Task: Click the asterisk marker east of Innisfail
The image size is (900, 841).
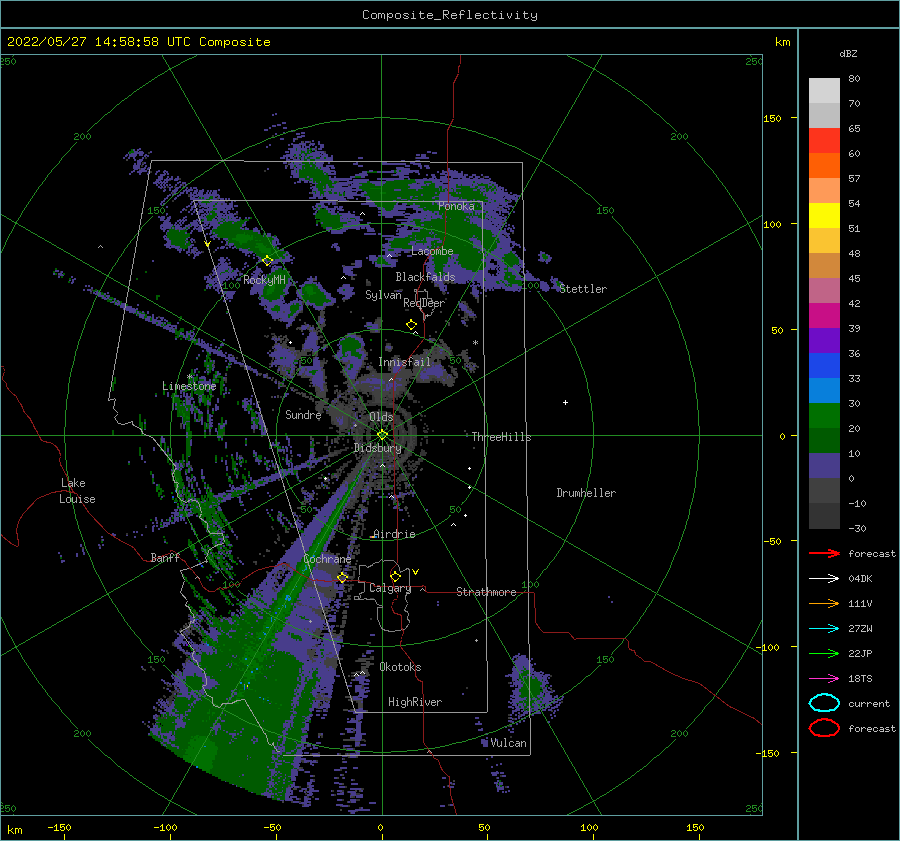Action: 475,343
